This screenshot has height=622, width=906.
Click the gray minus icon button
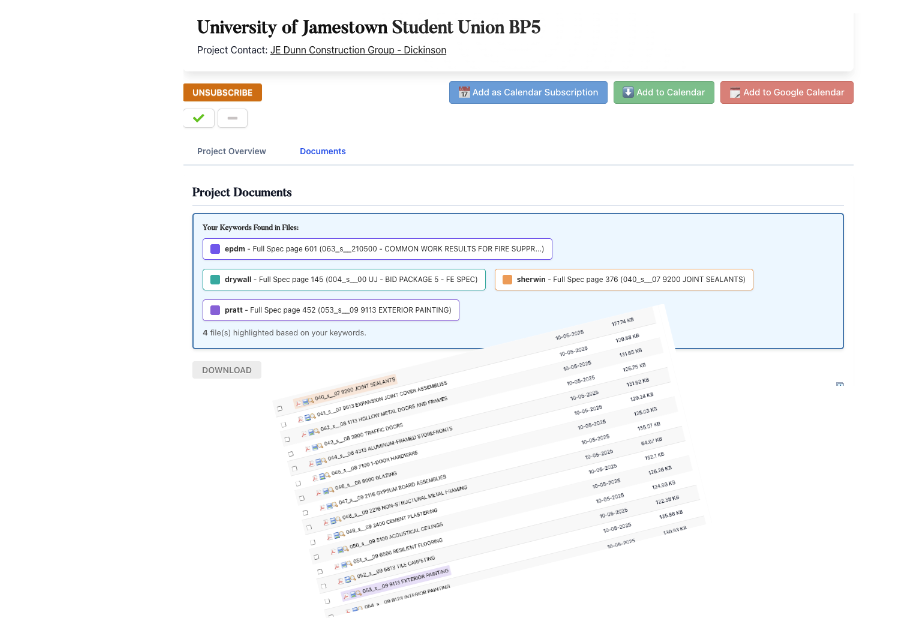232,118
